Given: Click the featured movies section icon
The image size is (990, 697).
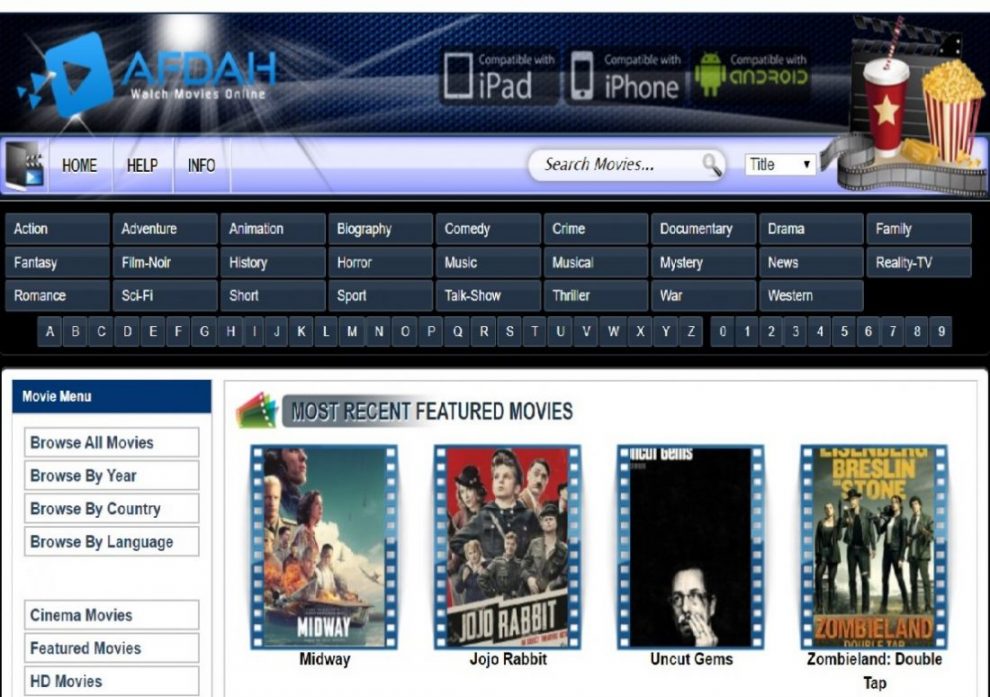Looking at the screenshot, I should coord(257,410).
